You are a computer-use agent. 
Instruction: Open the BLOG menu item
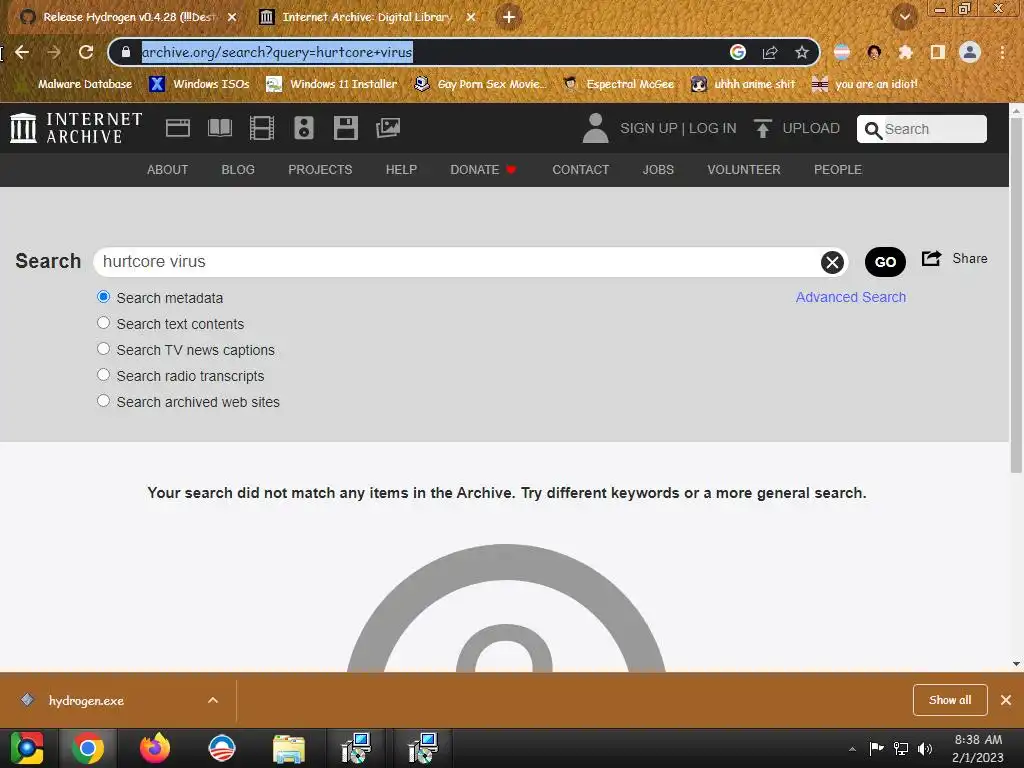click(238, 170)
